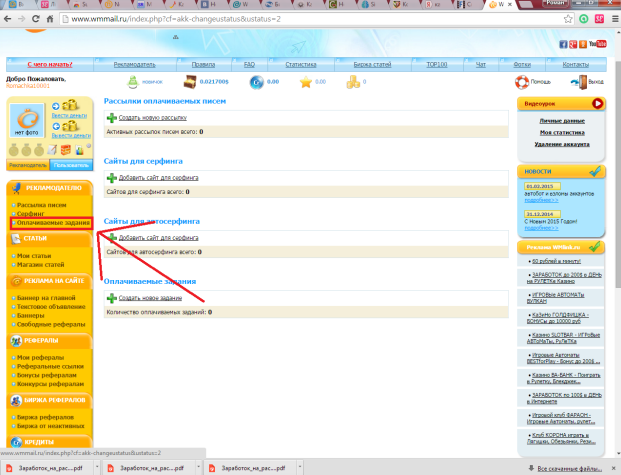Open Конкурсы рефералам sidebar item
Viewport: 621px width, 475px height.
click(50, 384)
